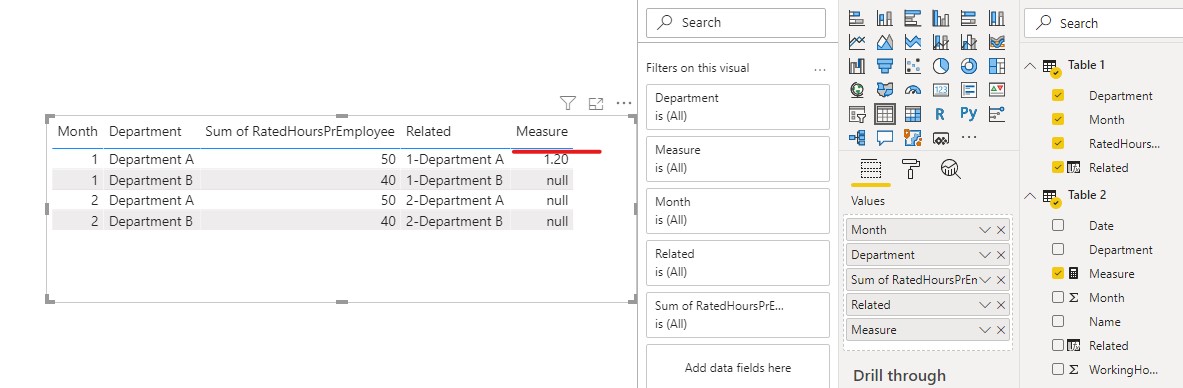This screenshot has width=1183, height=388.
Task: Select the Filled map visual
Action: 885,90
